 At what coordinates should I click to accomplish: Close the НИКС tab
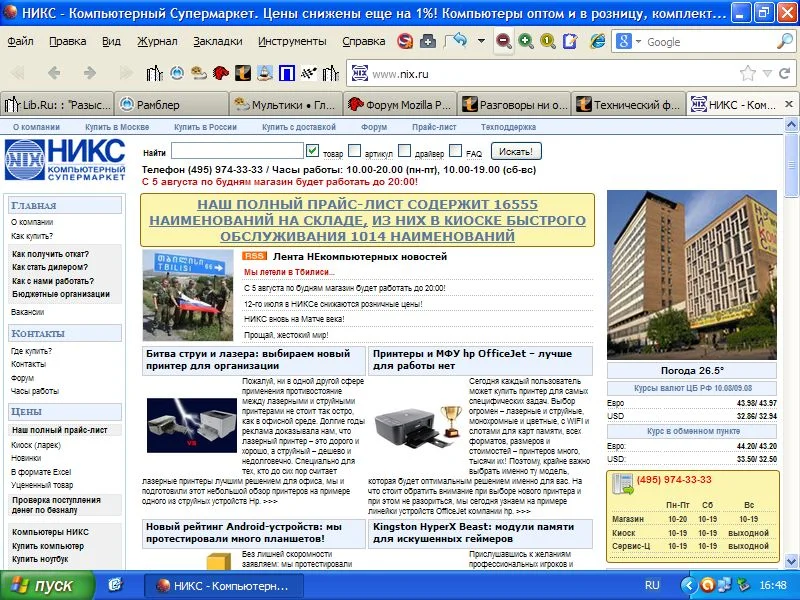tap(788, 104)
